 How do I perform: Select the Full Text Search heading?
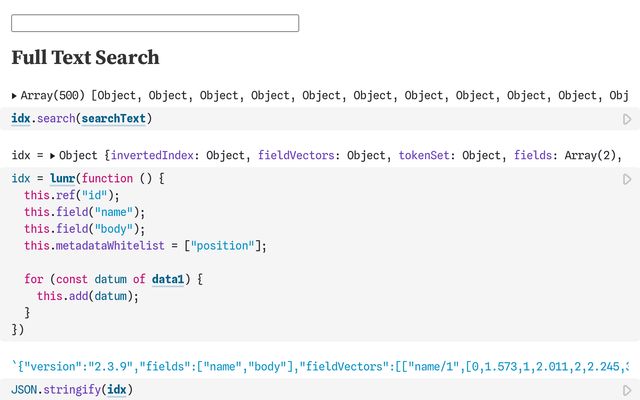[x=85, y=58]
